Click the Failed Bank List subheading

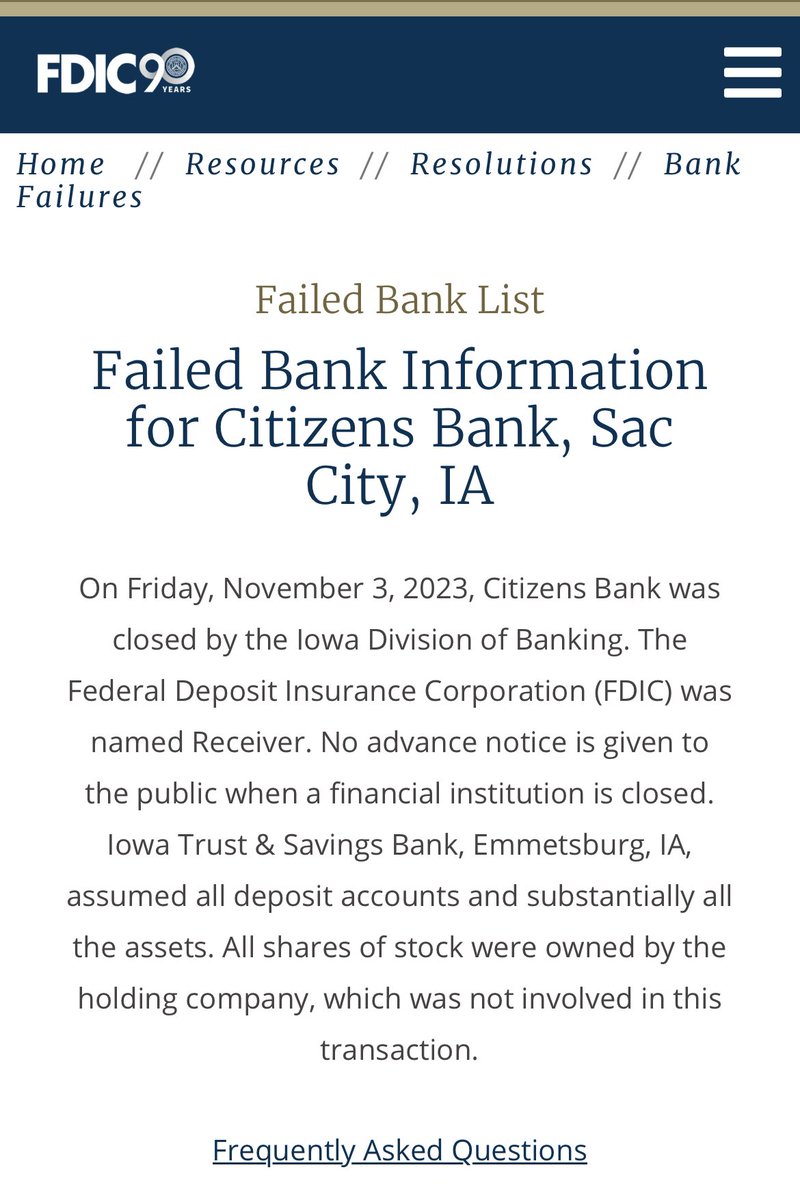click(399, 299)
